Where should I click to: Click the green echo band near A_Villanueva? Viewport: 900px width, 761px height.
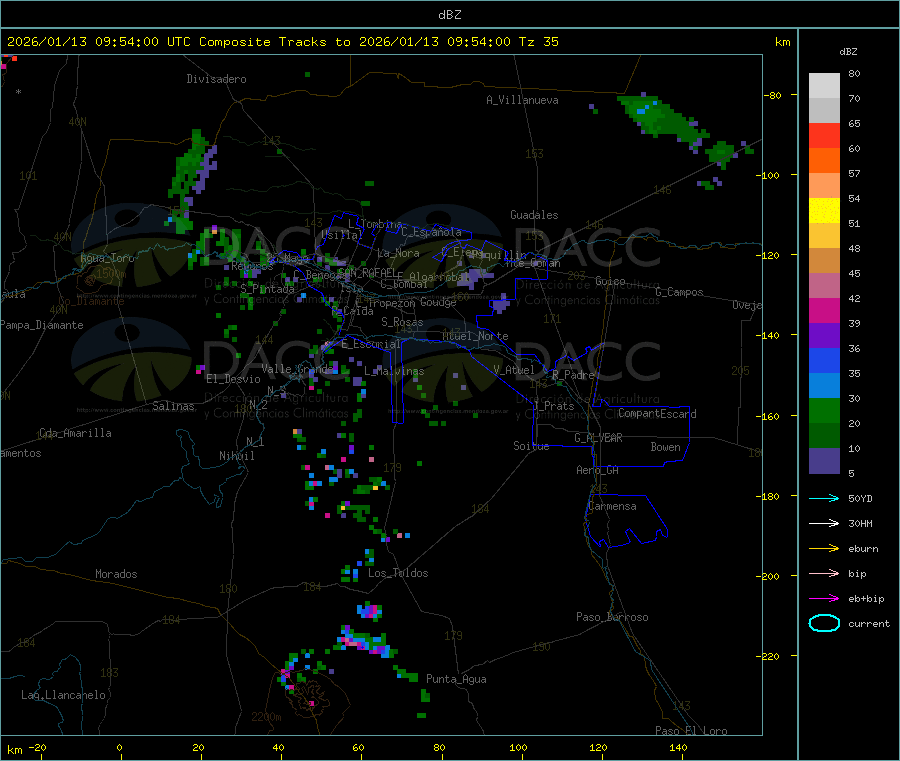tap(663, 119)
